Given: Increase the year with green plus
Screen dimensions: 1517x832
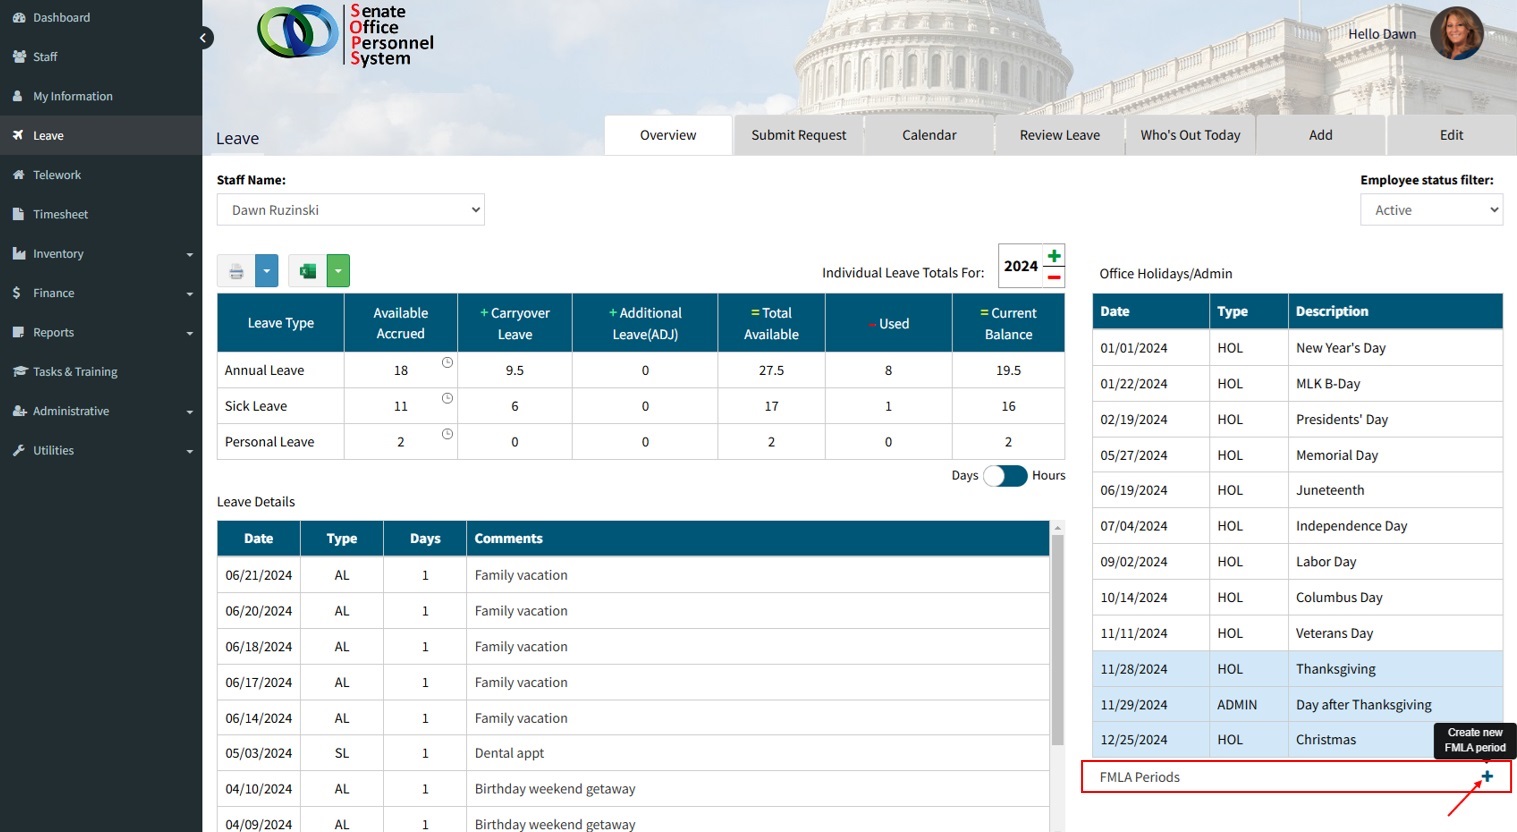Looking at the screenshot, I should (1054, 256).
